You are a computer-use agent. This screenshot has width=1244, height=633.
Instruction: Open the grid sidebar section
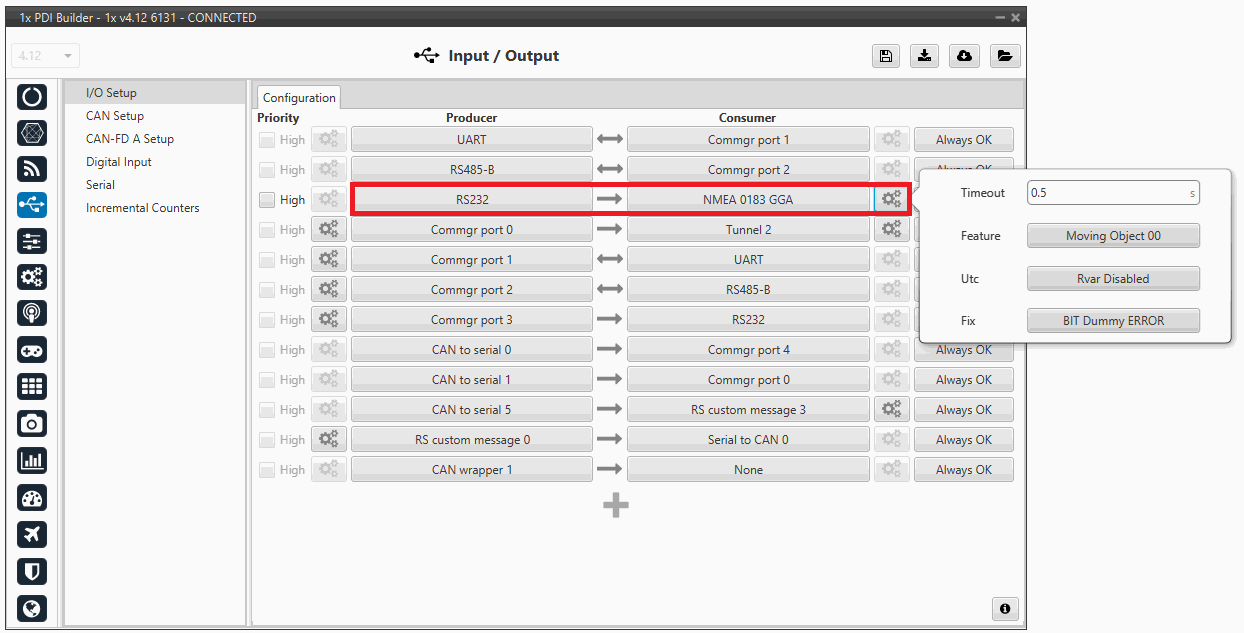[32, 387]
